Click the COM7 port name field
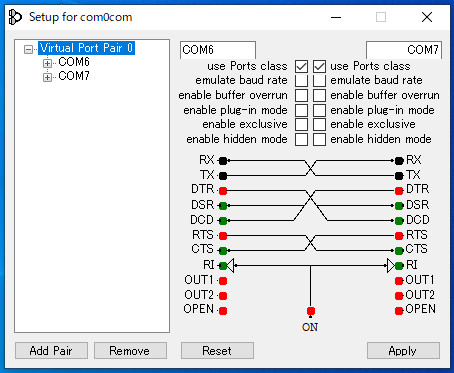 coord(404,50)
